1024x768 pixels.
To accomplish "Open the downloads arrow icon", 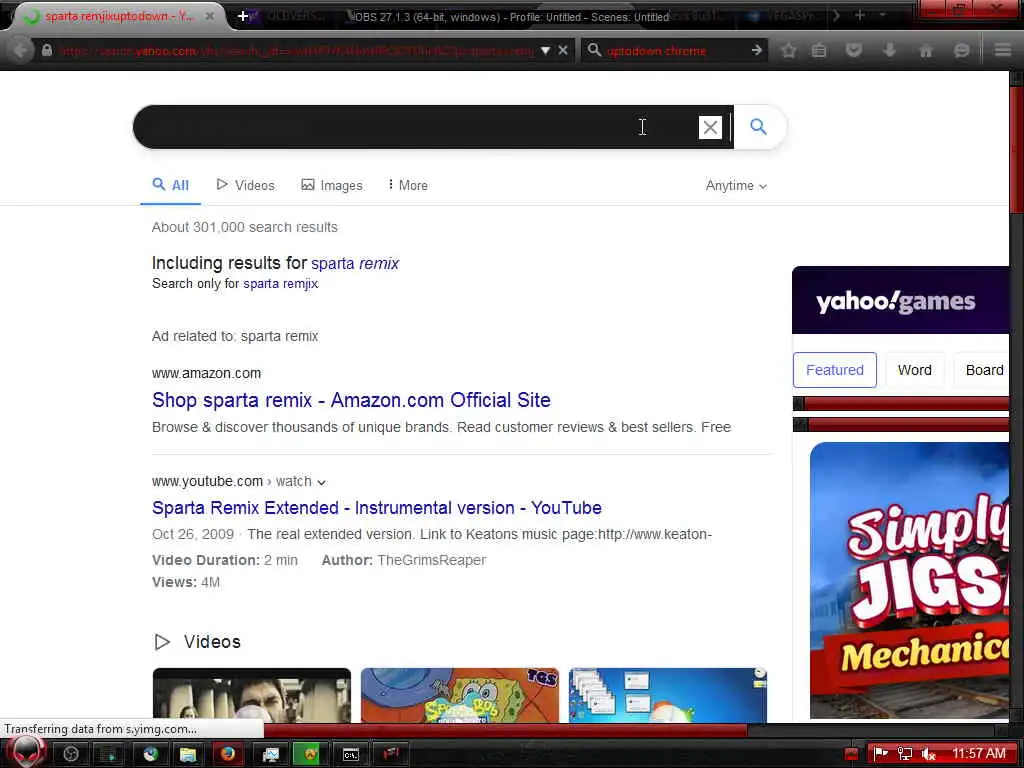I will coord(889,50).
